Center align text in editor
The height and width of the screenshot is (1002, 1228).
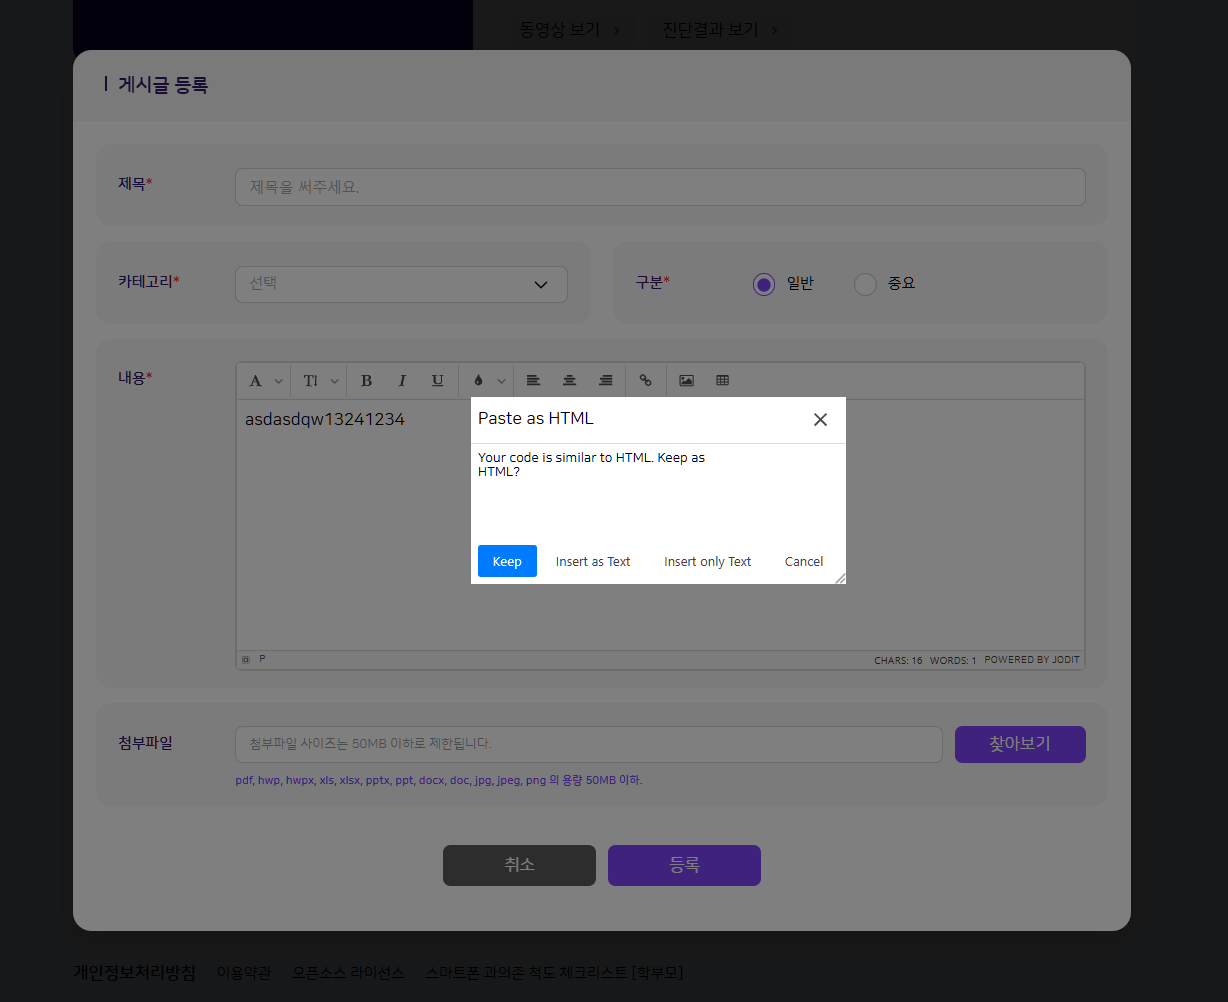569,381
